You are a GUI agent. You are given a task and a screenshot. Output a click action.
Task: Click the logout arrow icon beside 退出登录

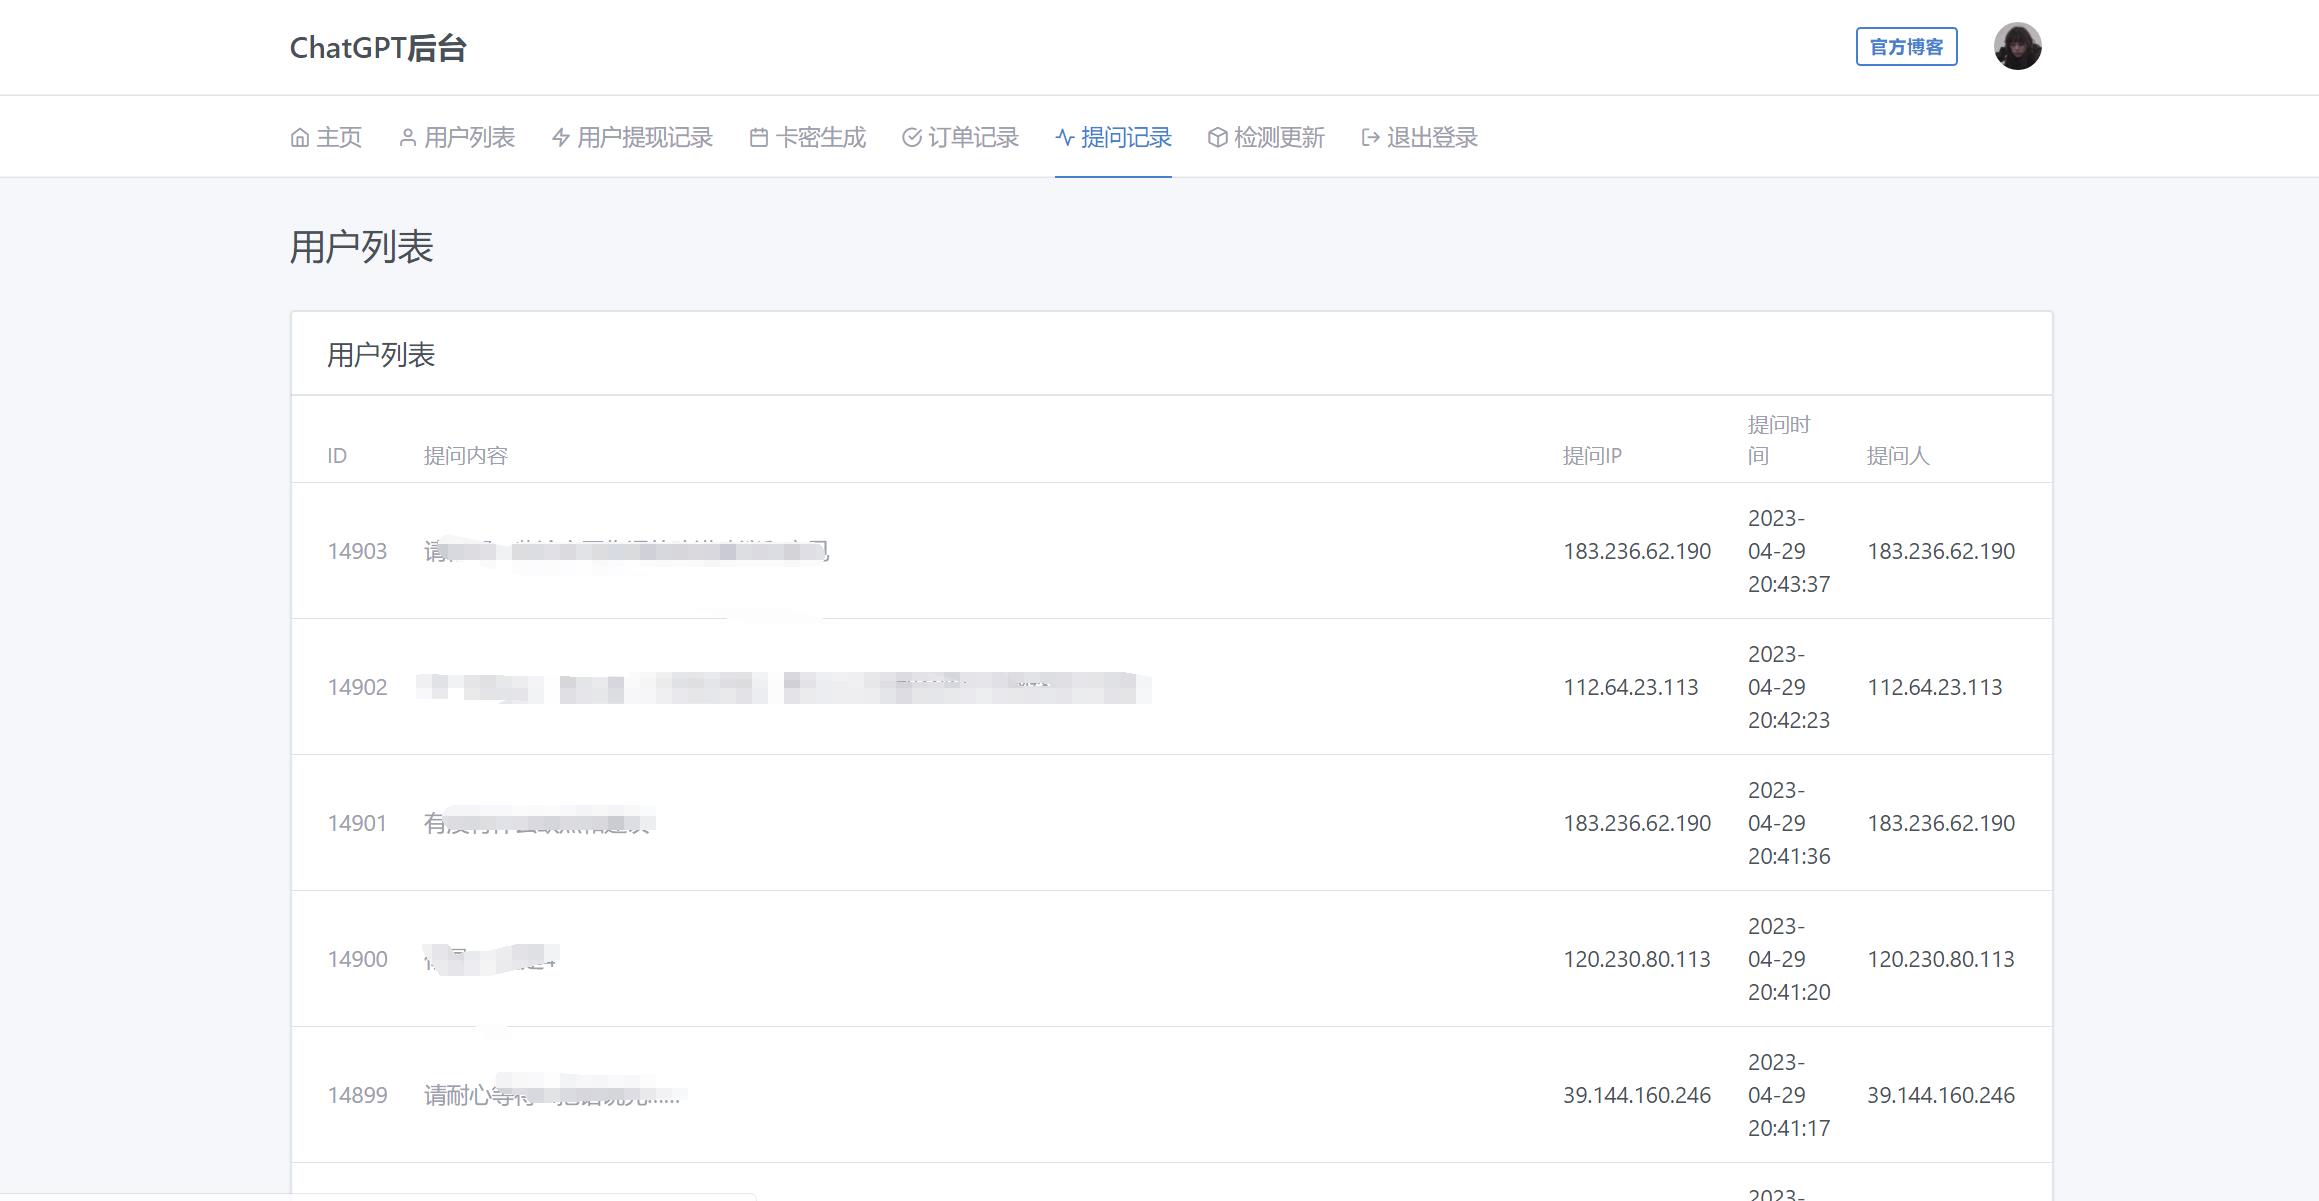1370,138
